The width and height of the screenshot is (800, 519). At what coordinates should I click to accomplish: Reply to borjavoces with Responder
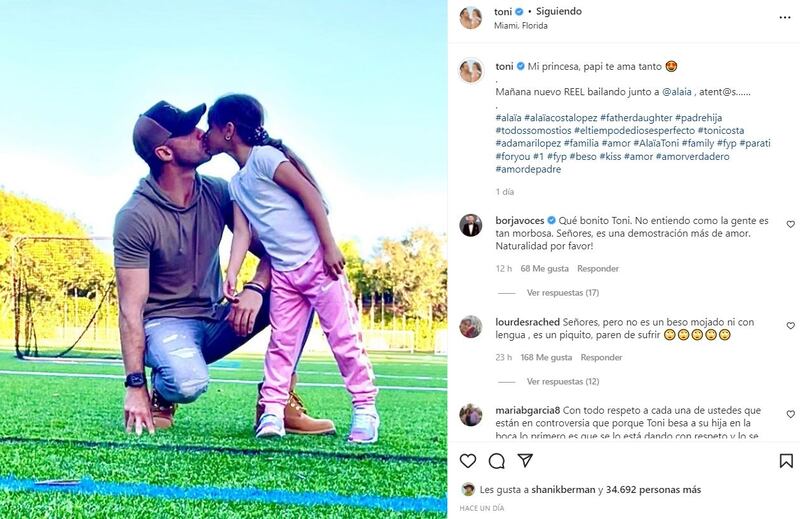(x=598, y=268)
